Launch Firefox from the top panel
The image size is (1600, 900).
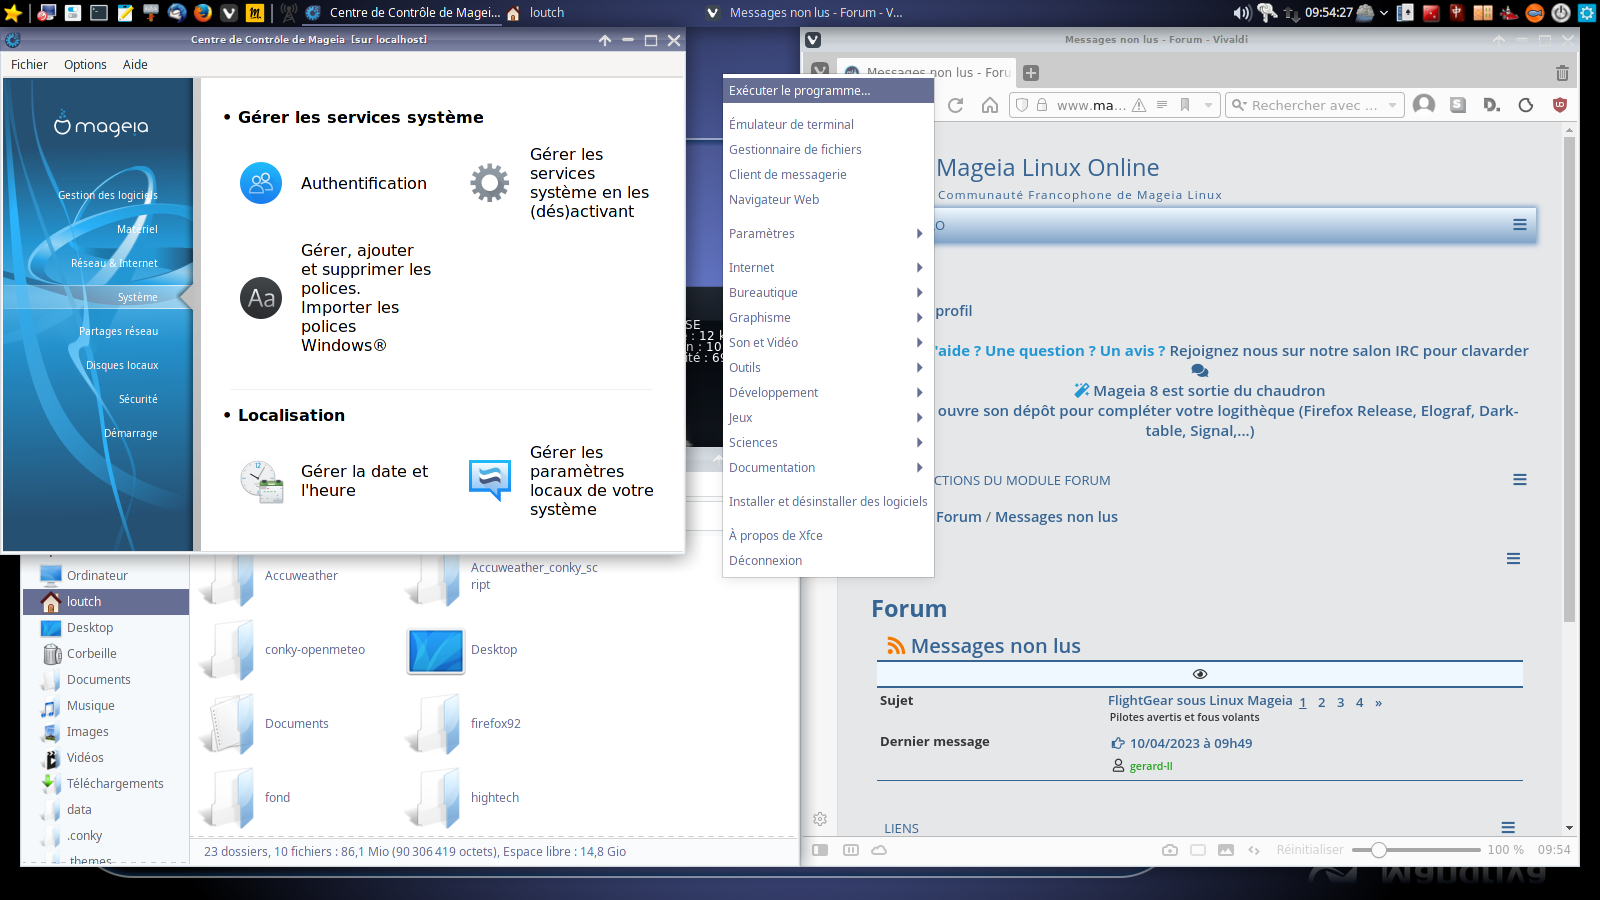pyautogui.click(x=203, y=13)
